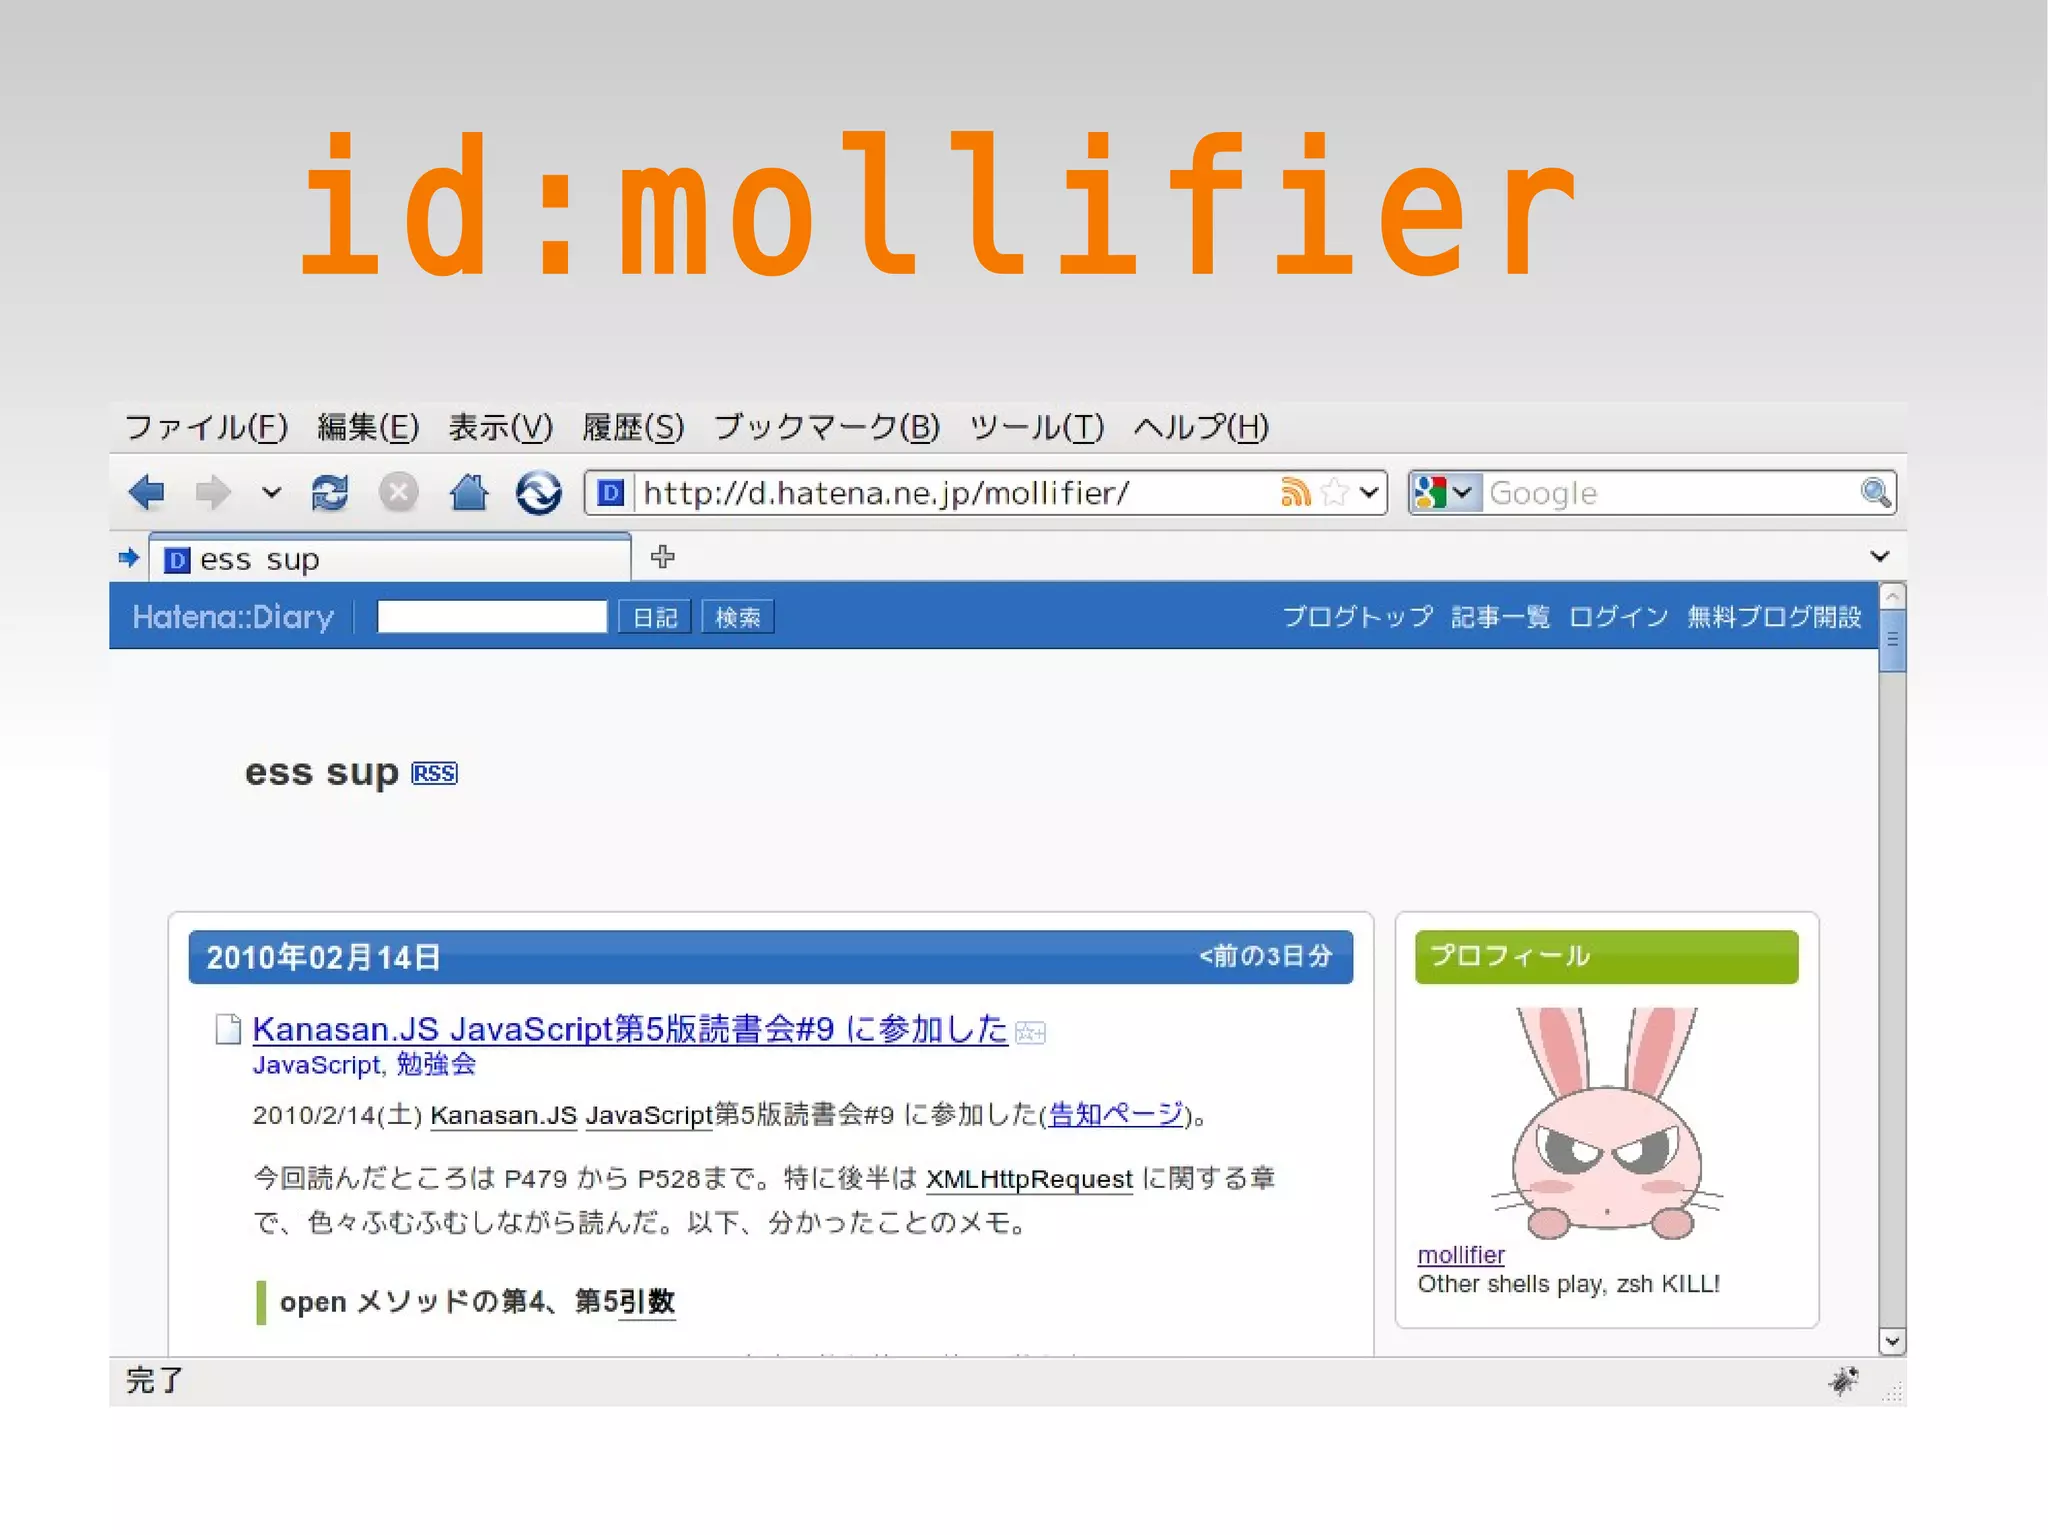Click the bug icon in status bar
Screen dimensions: 2048x1535
pos(1843,1381)
